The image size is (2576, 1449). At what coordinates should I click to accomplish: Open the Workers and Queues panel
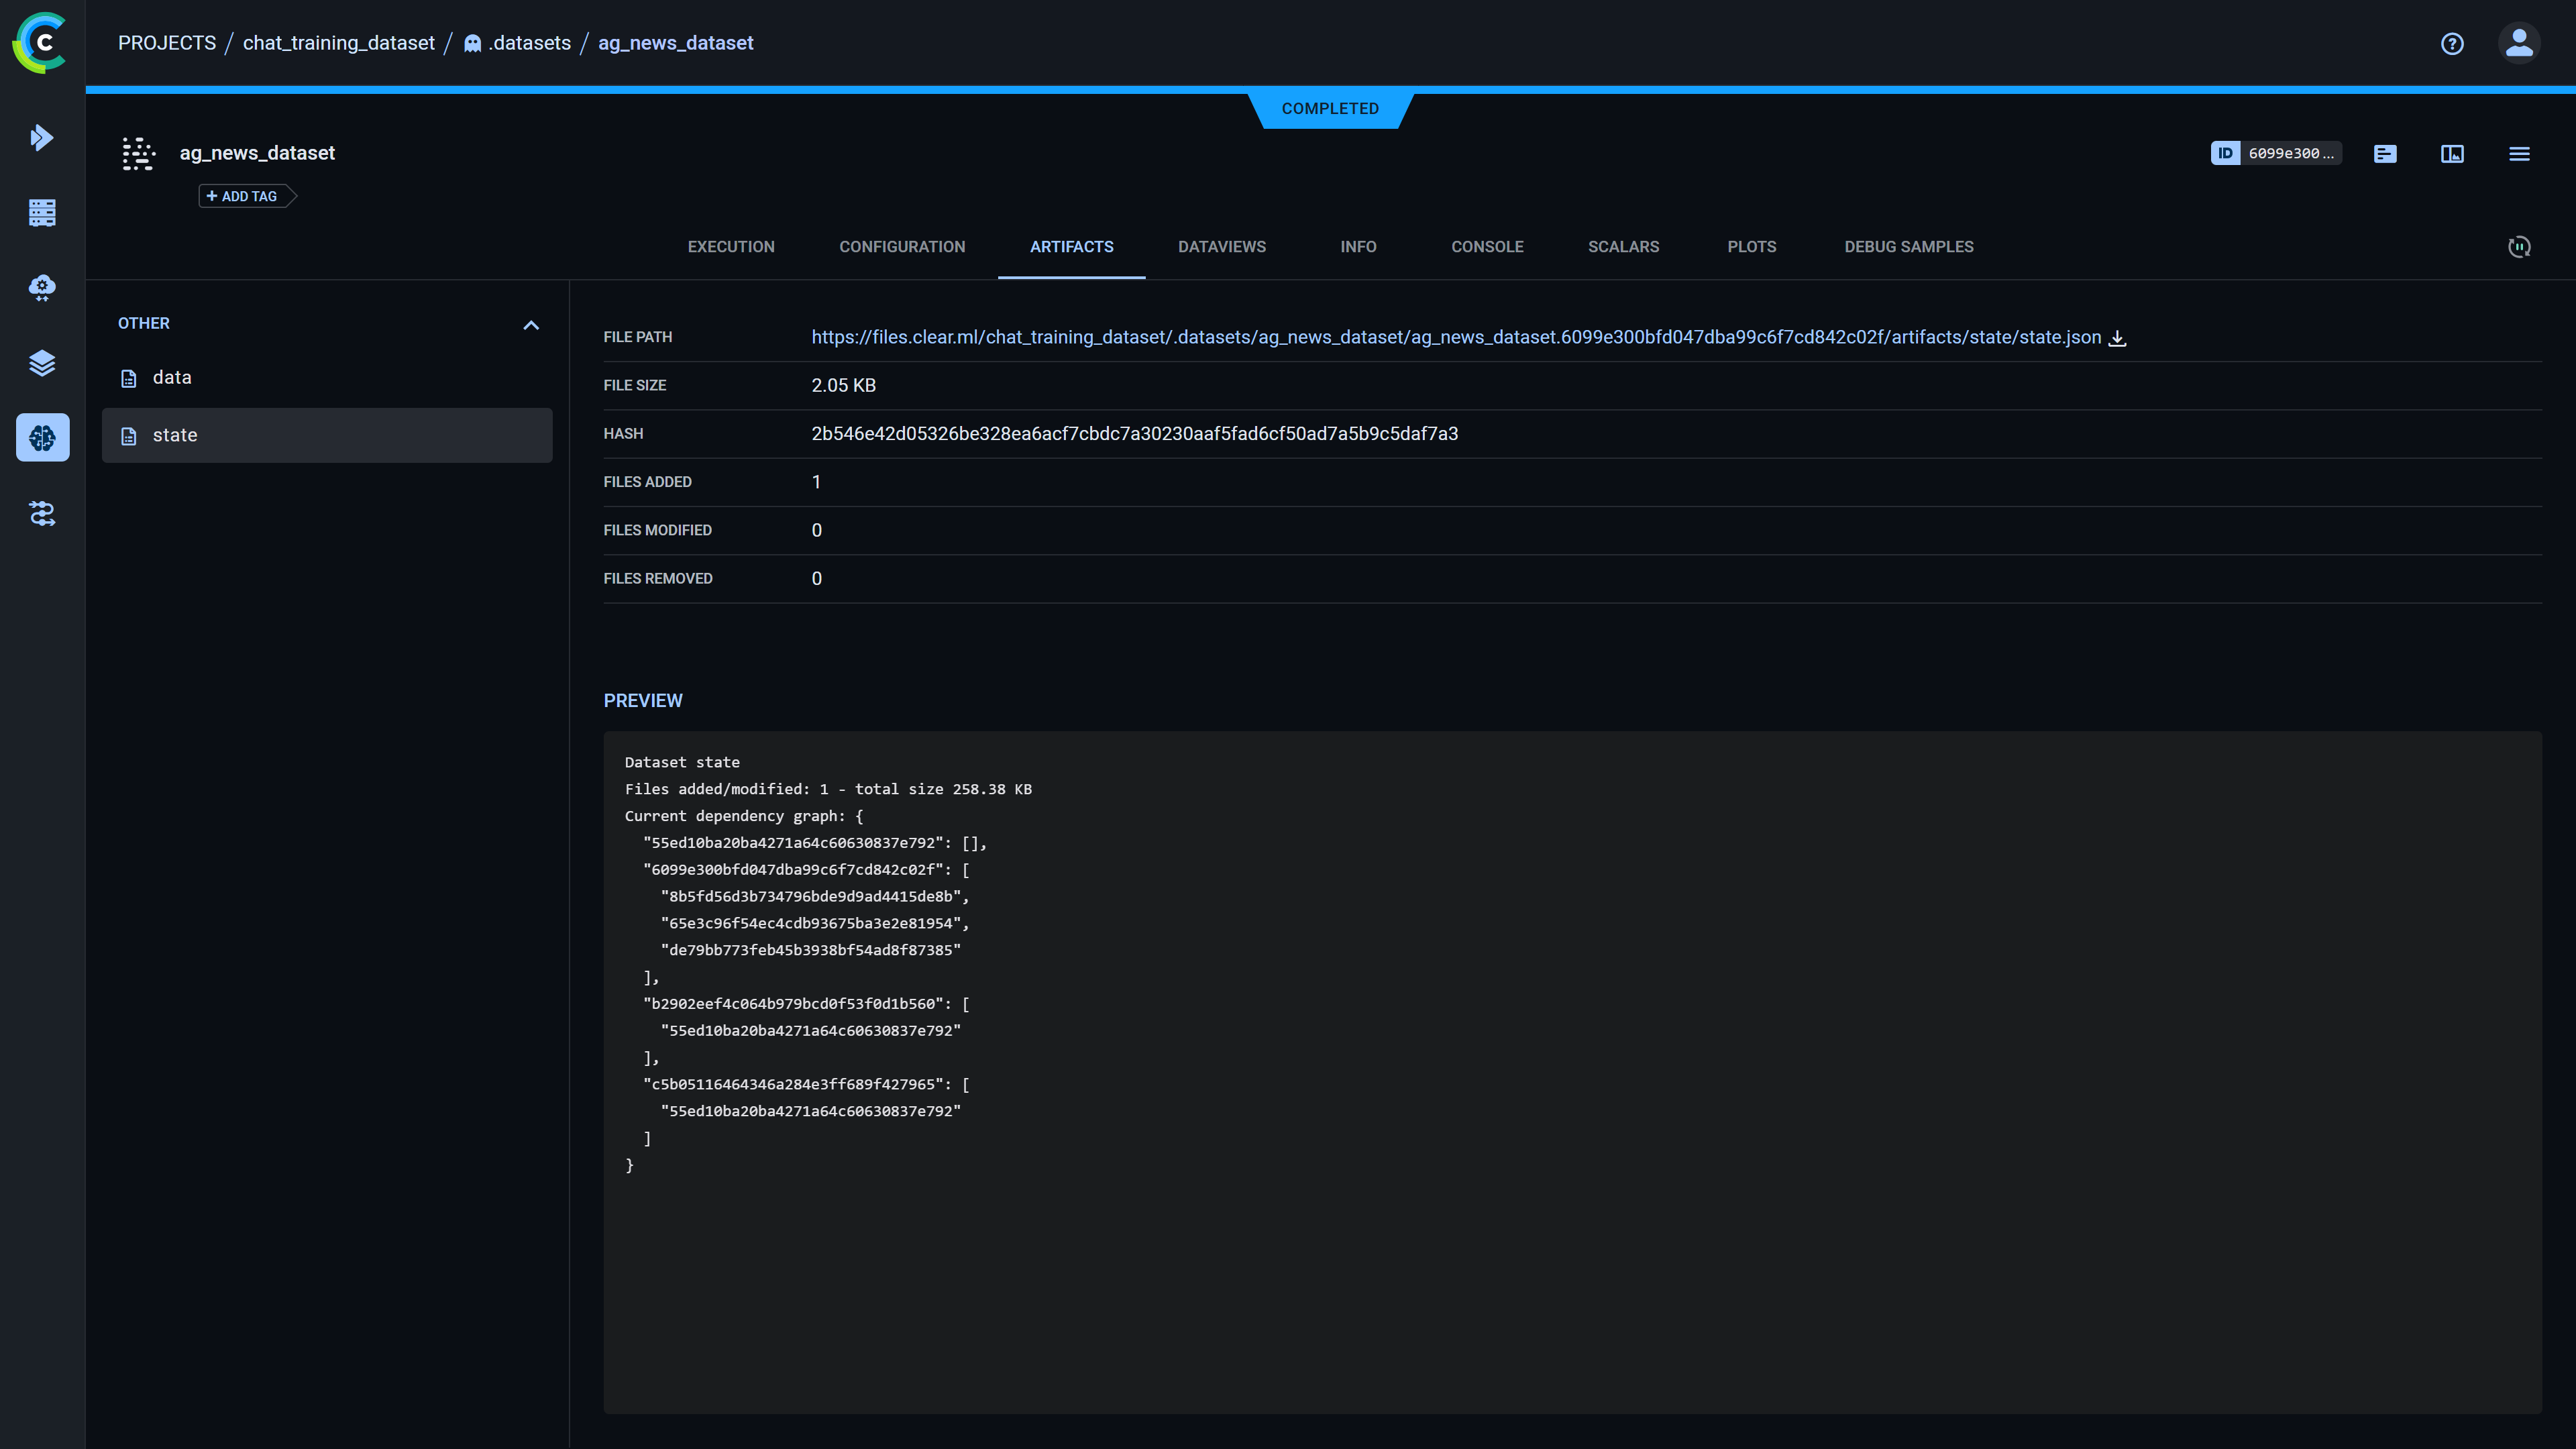[x=41, y=212]
